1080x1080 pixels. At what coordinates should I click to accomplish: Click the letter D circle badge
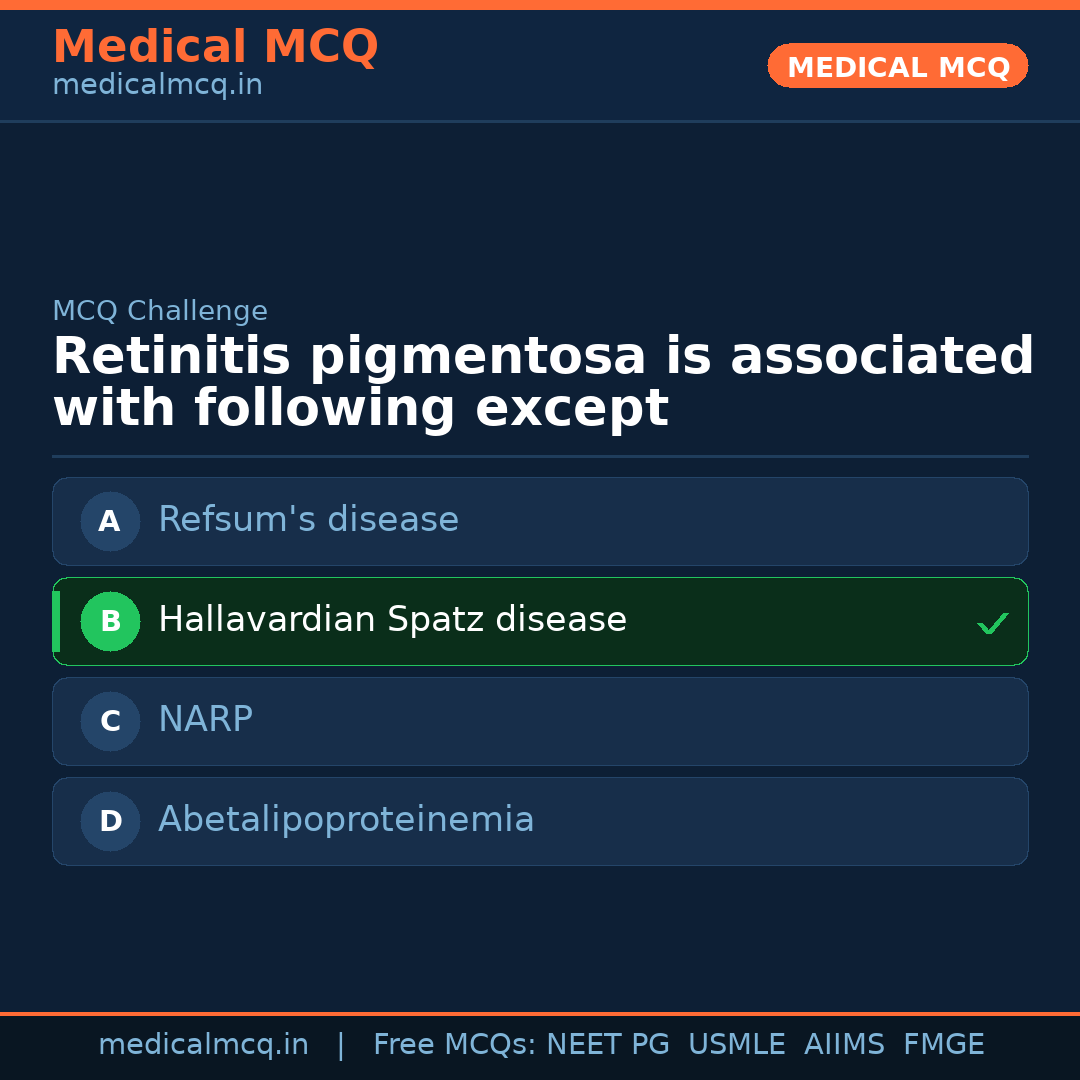[x=110, y=821]
